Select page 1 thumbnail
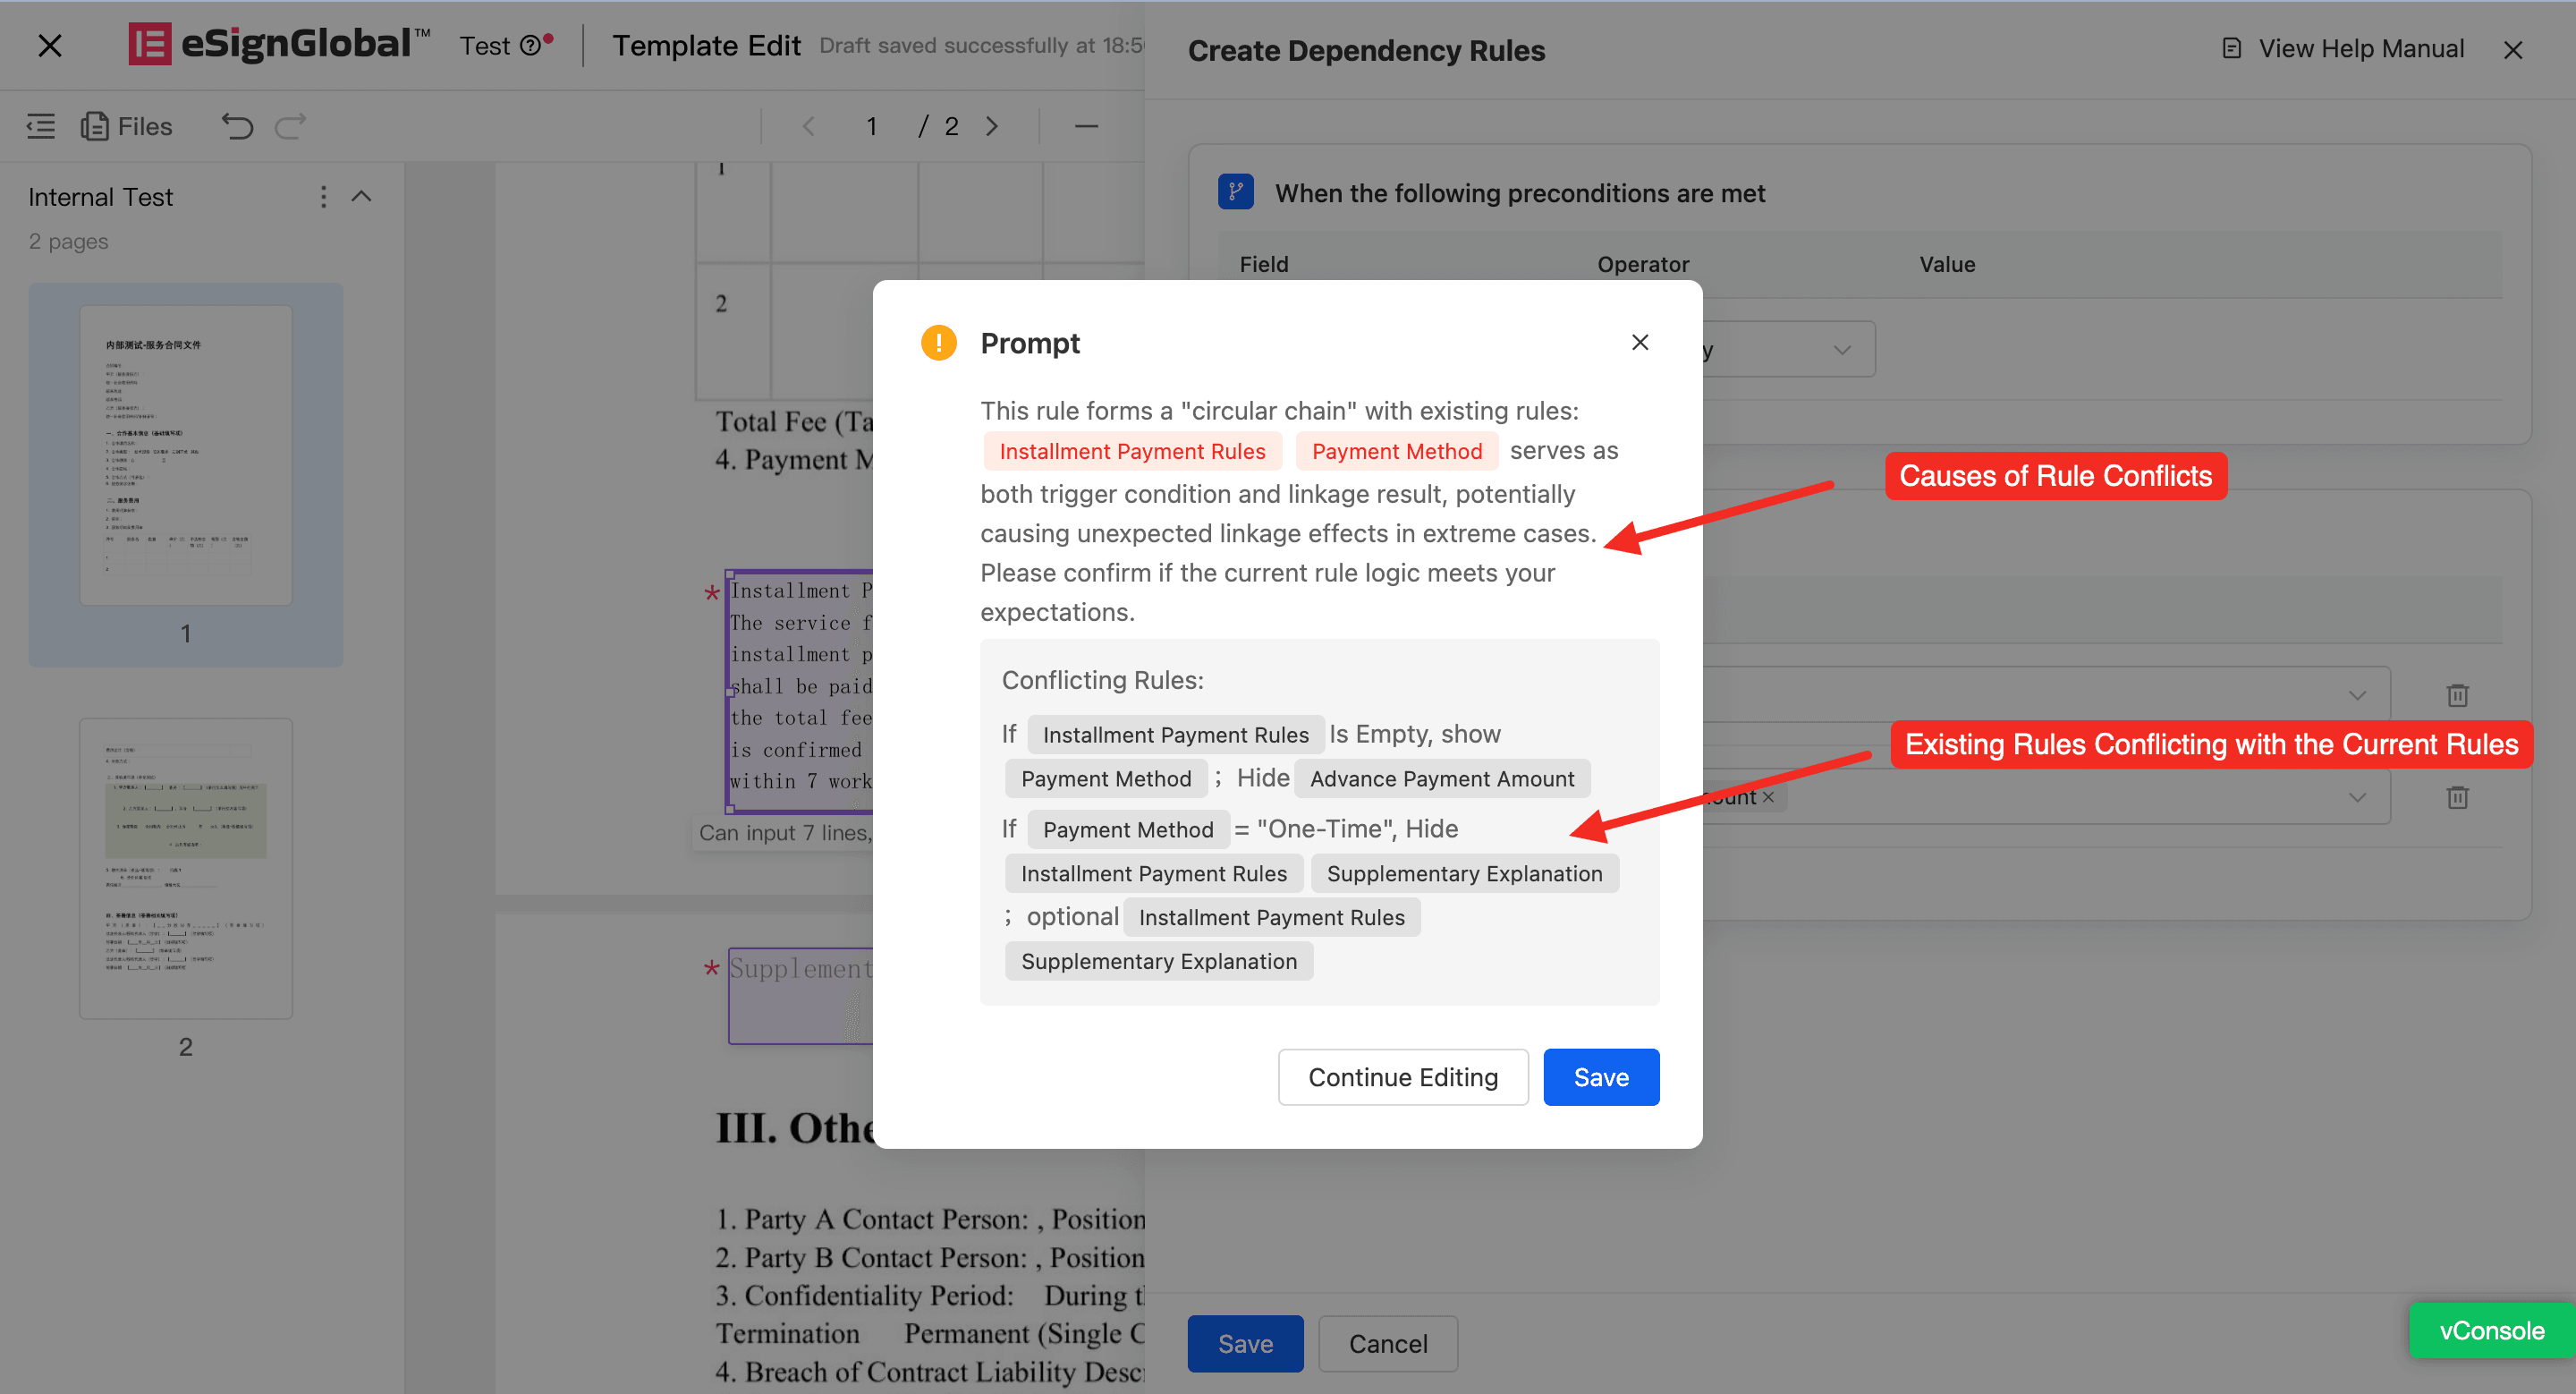2576x1394 pixels. coord(186,455)
